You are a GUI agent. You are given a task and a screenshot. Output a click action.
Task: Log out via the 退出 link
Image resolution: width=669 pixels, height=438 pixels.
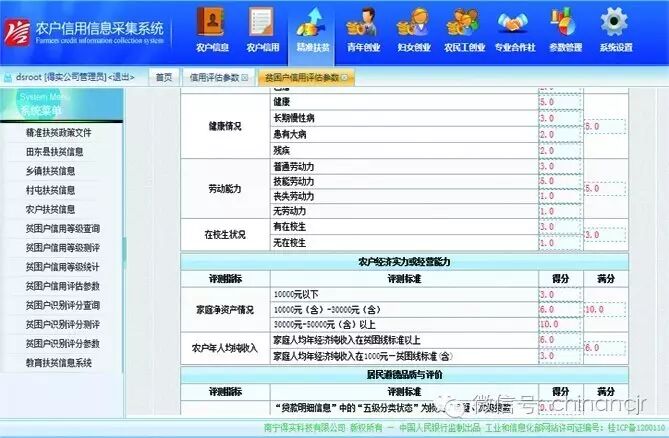[x=121, y=77]
